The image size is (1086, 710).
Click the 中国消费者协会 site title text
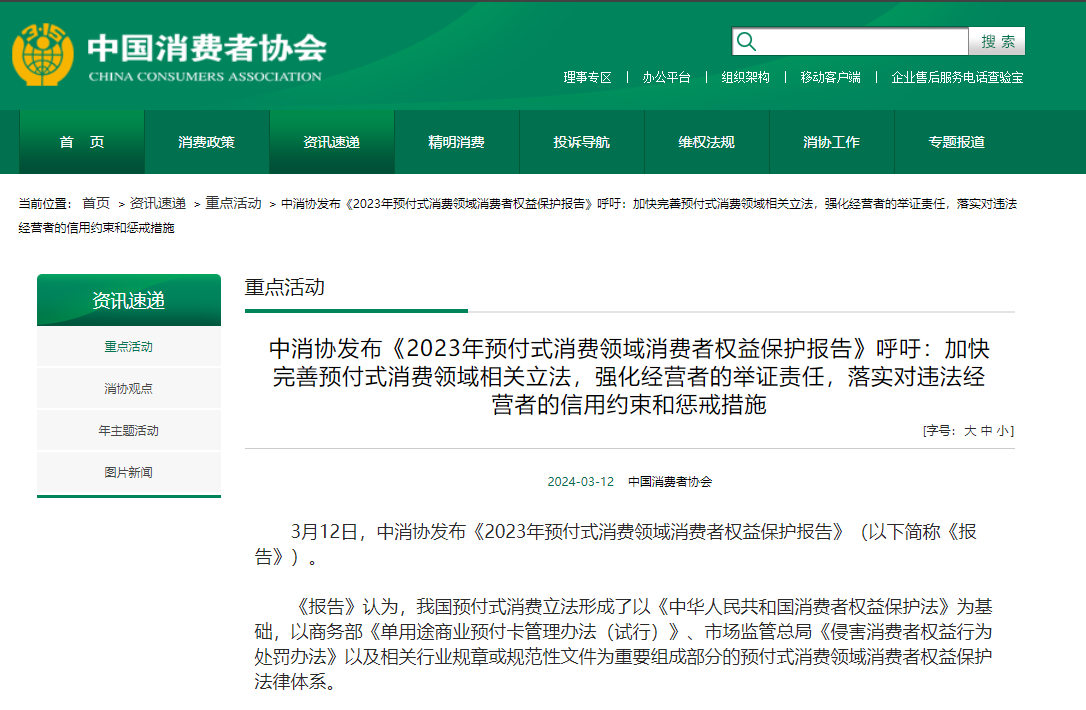point(206,48)
